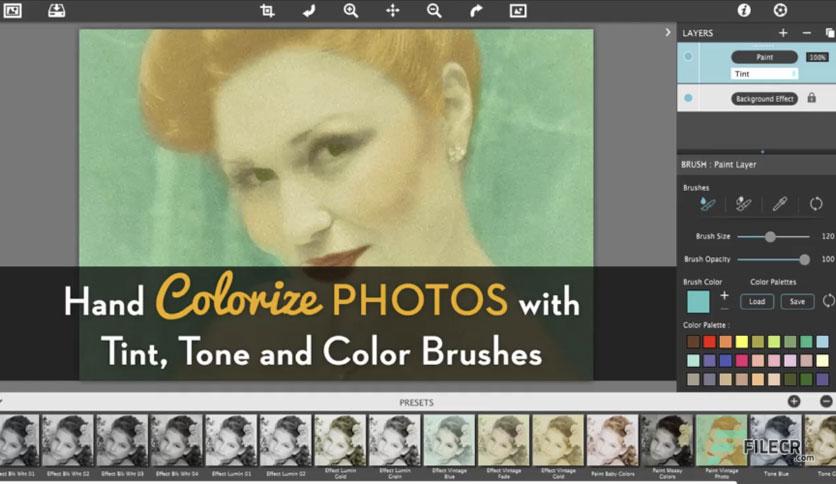Toggle visibility of the Paint layer
Image resolution: width=836 pixels, height=484 pixels.
coord(688,57)
